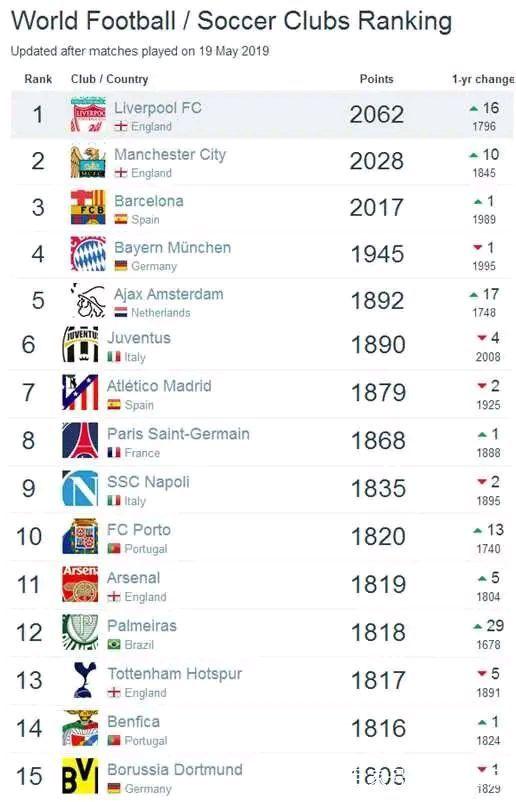Screen dimensions: 516x802
Task: Click the Paris Saint-Germain Eiffel logo
Action: [x=80, y=440]
